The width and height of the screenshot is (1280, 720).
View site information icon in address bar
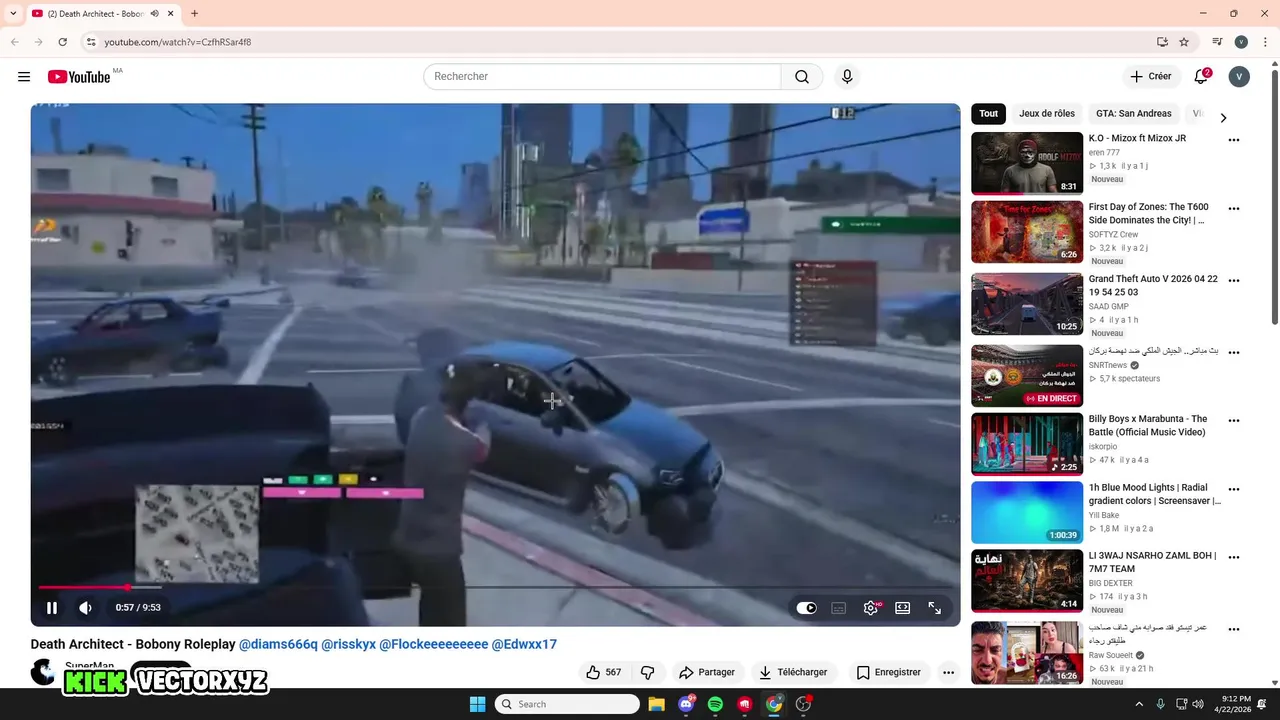point(91,42)
